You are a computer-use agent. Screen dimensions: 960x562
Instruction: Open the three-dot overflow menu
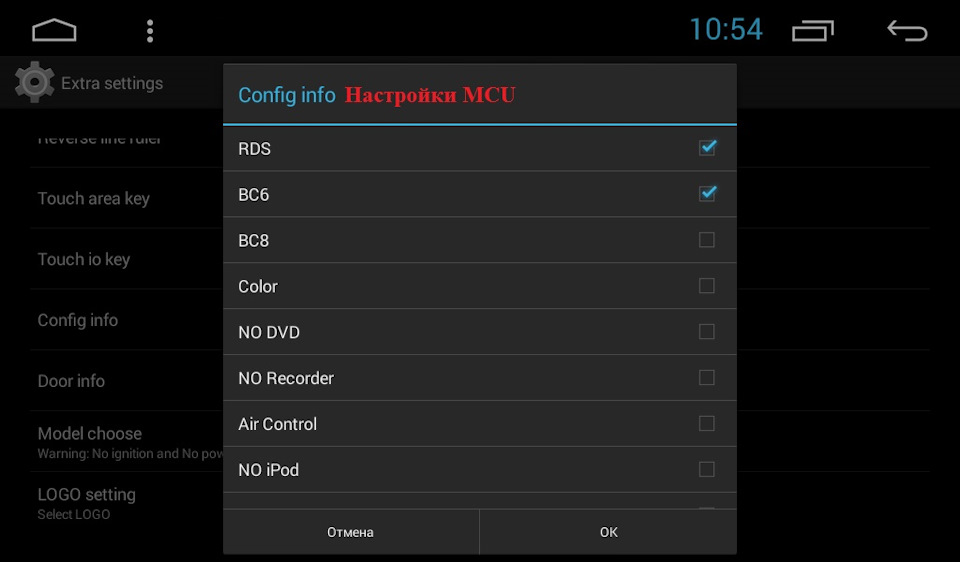(150, 31)
